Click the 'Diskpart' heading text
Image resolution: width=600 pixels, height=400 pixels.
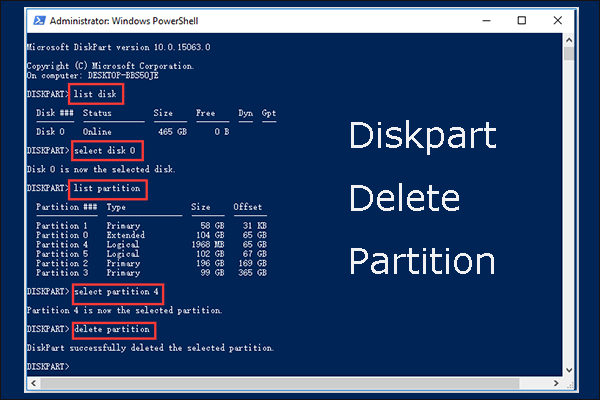tap(423, 137)
